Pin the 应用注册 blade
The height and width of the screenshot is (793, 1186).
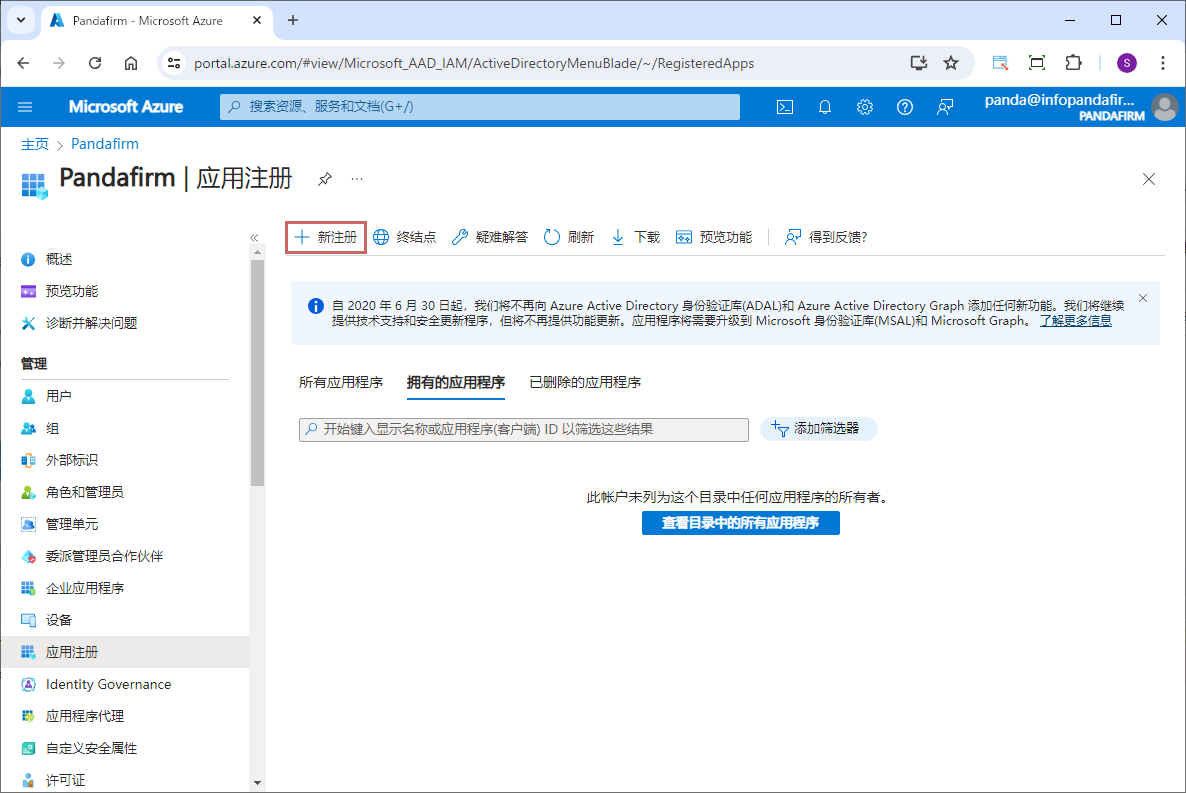(x=324, y=179)
